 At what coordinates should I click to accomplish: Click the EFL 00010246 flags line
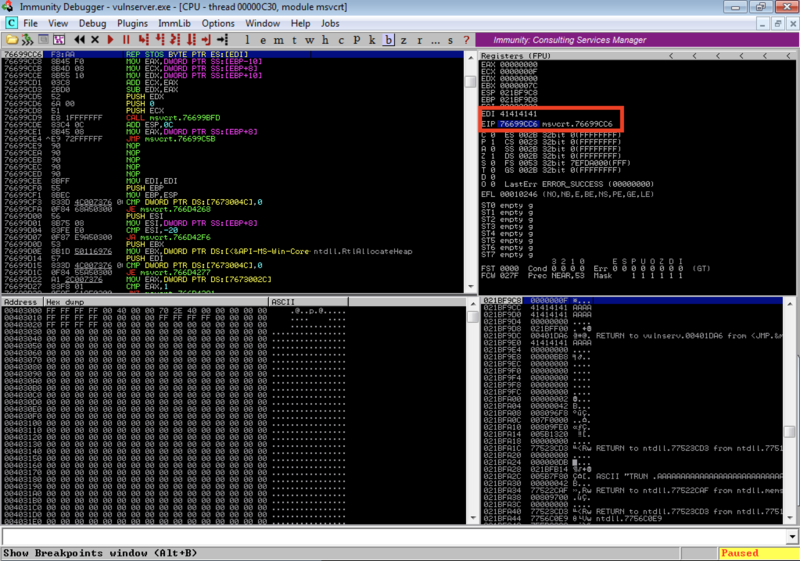tap(567, 194)
